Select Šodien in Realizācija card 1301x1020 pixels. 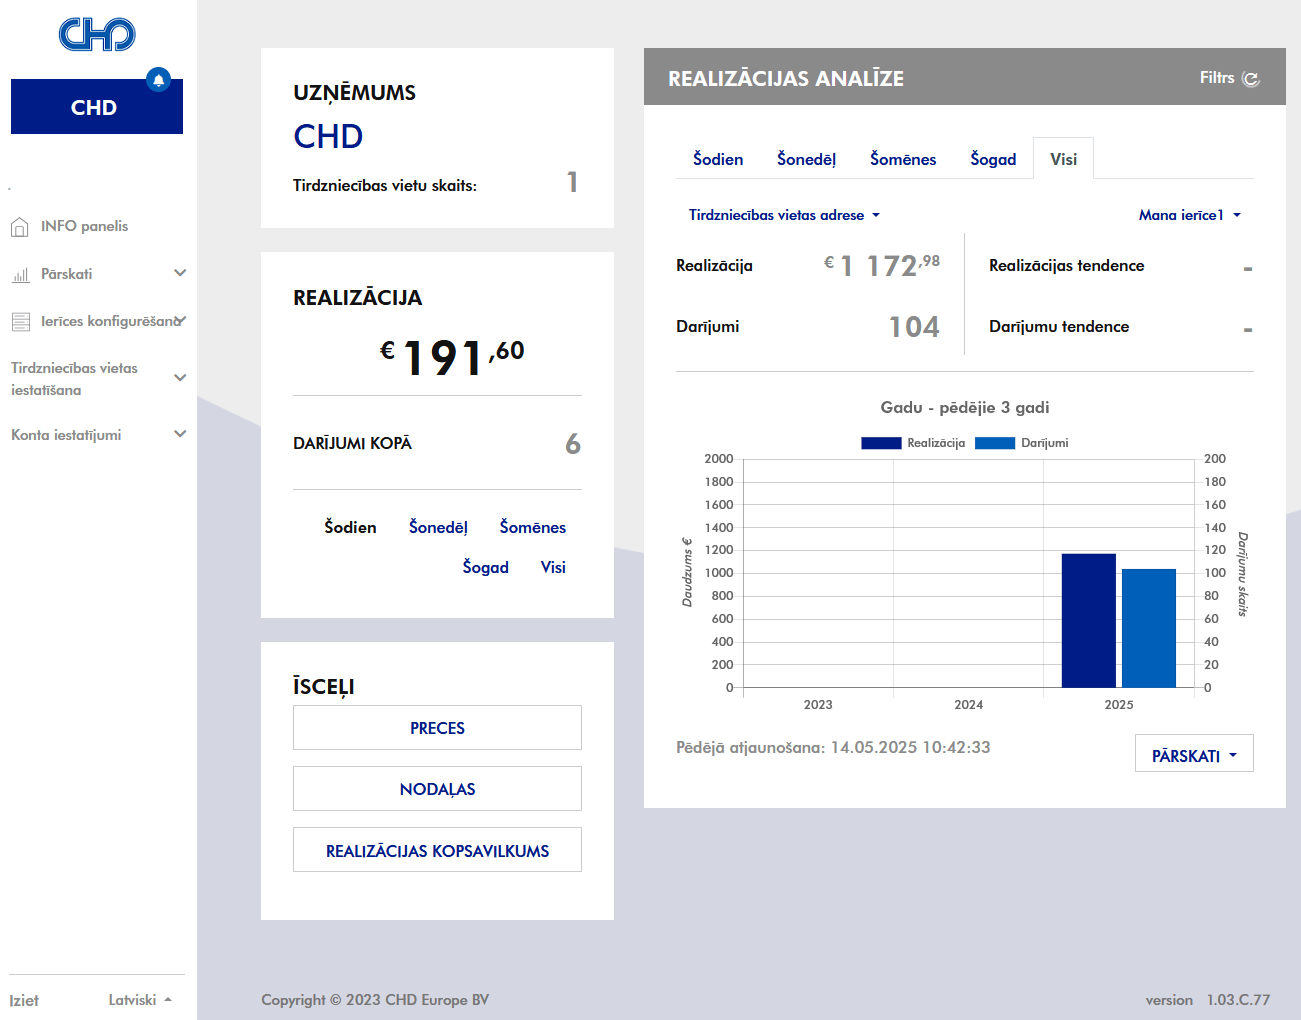[350, 527]
